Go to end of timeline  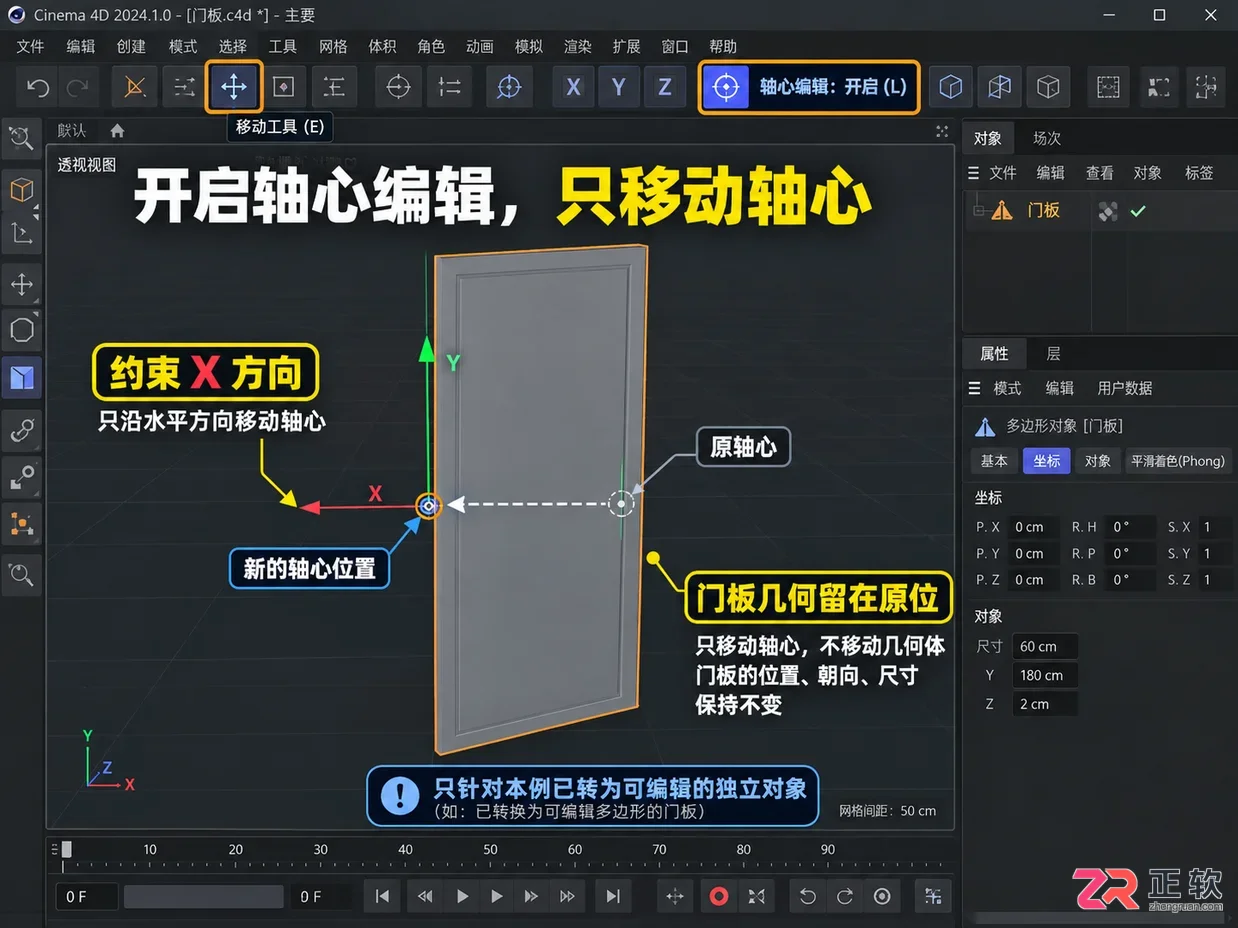pyautogui.click(x=613, y=897)
